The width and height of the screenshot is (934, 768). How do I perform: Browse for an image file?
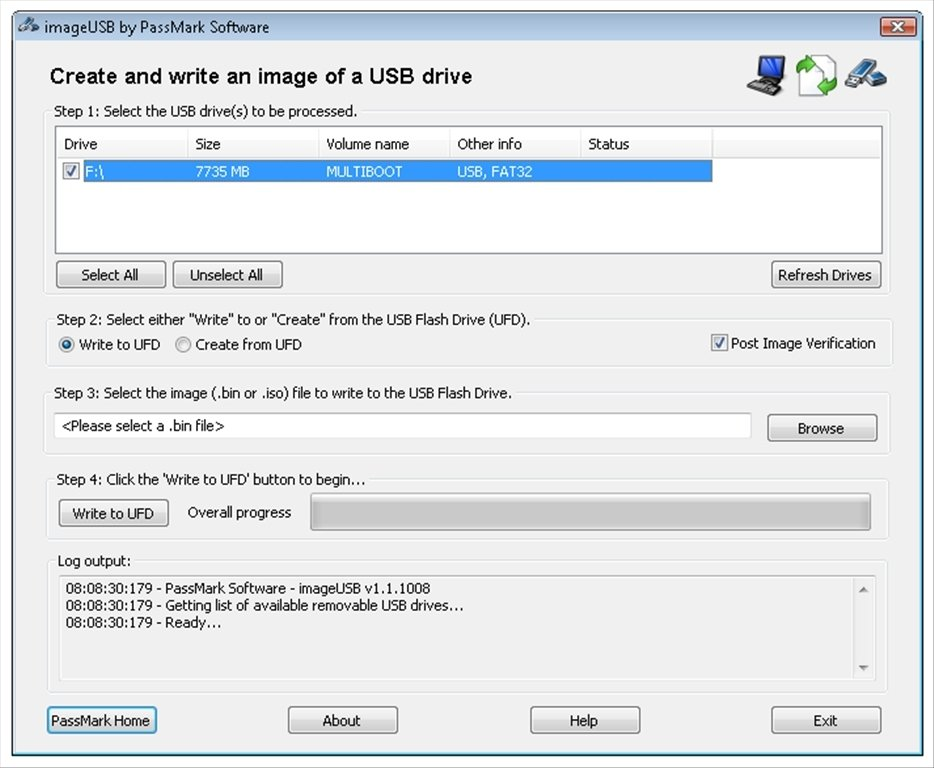tap(822, 428)
